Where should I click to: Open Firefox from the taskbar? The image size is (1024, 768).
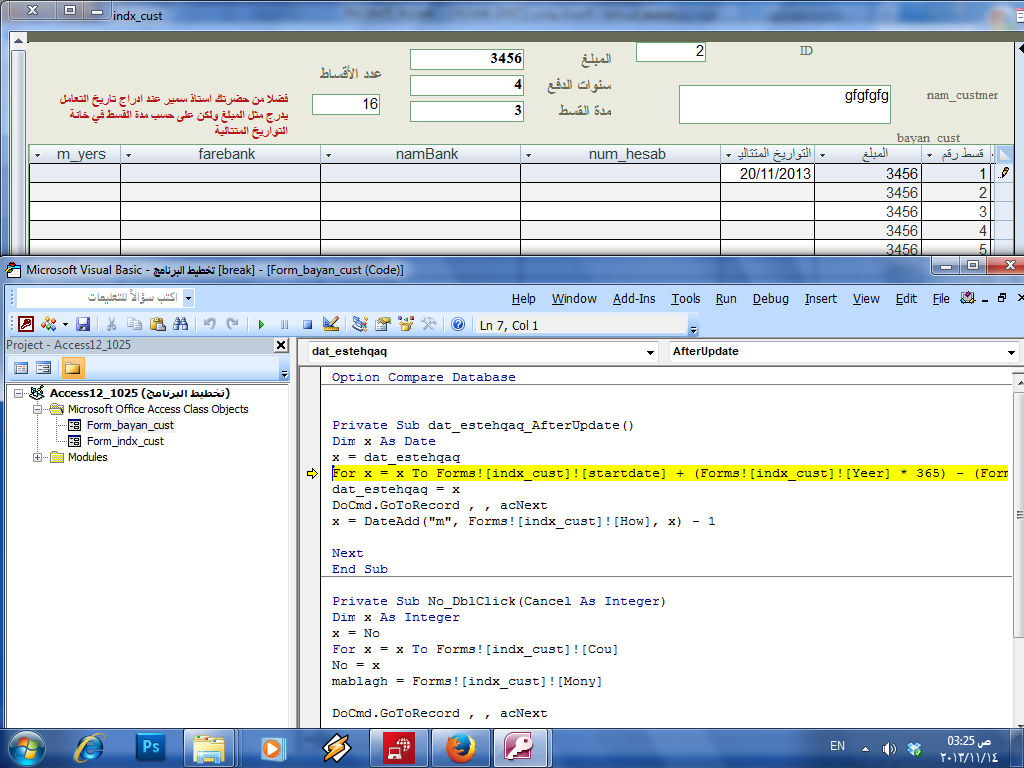pyautogui.click(x=460, y=748)
